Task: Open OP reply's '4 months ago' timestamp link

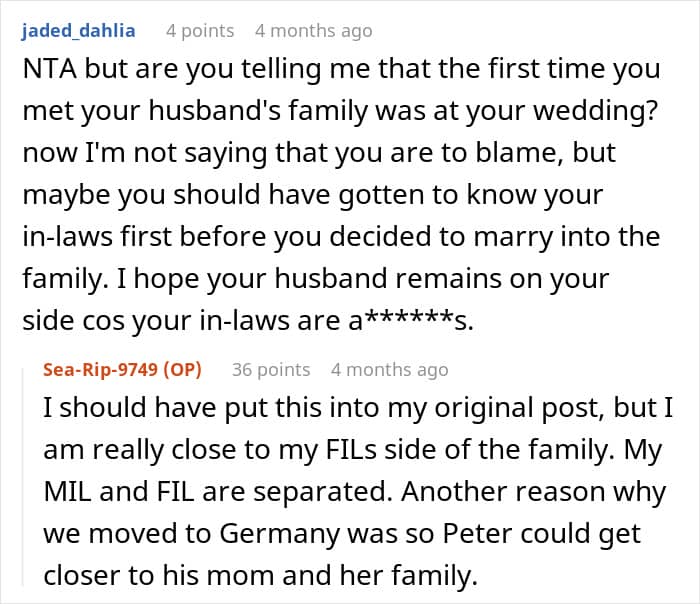Action: (x=390, y=370)
